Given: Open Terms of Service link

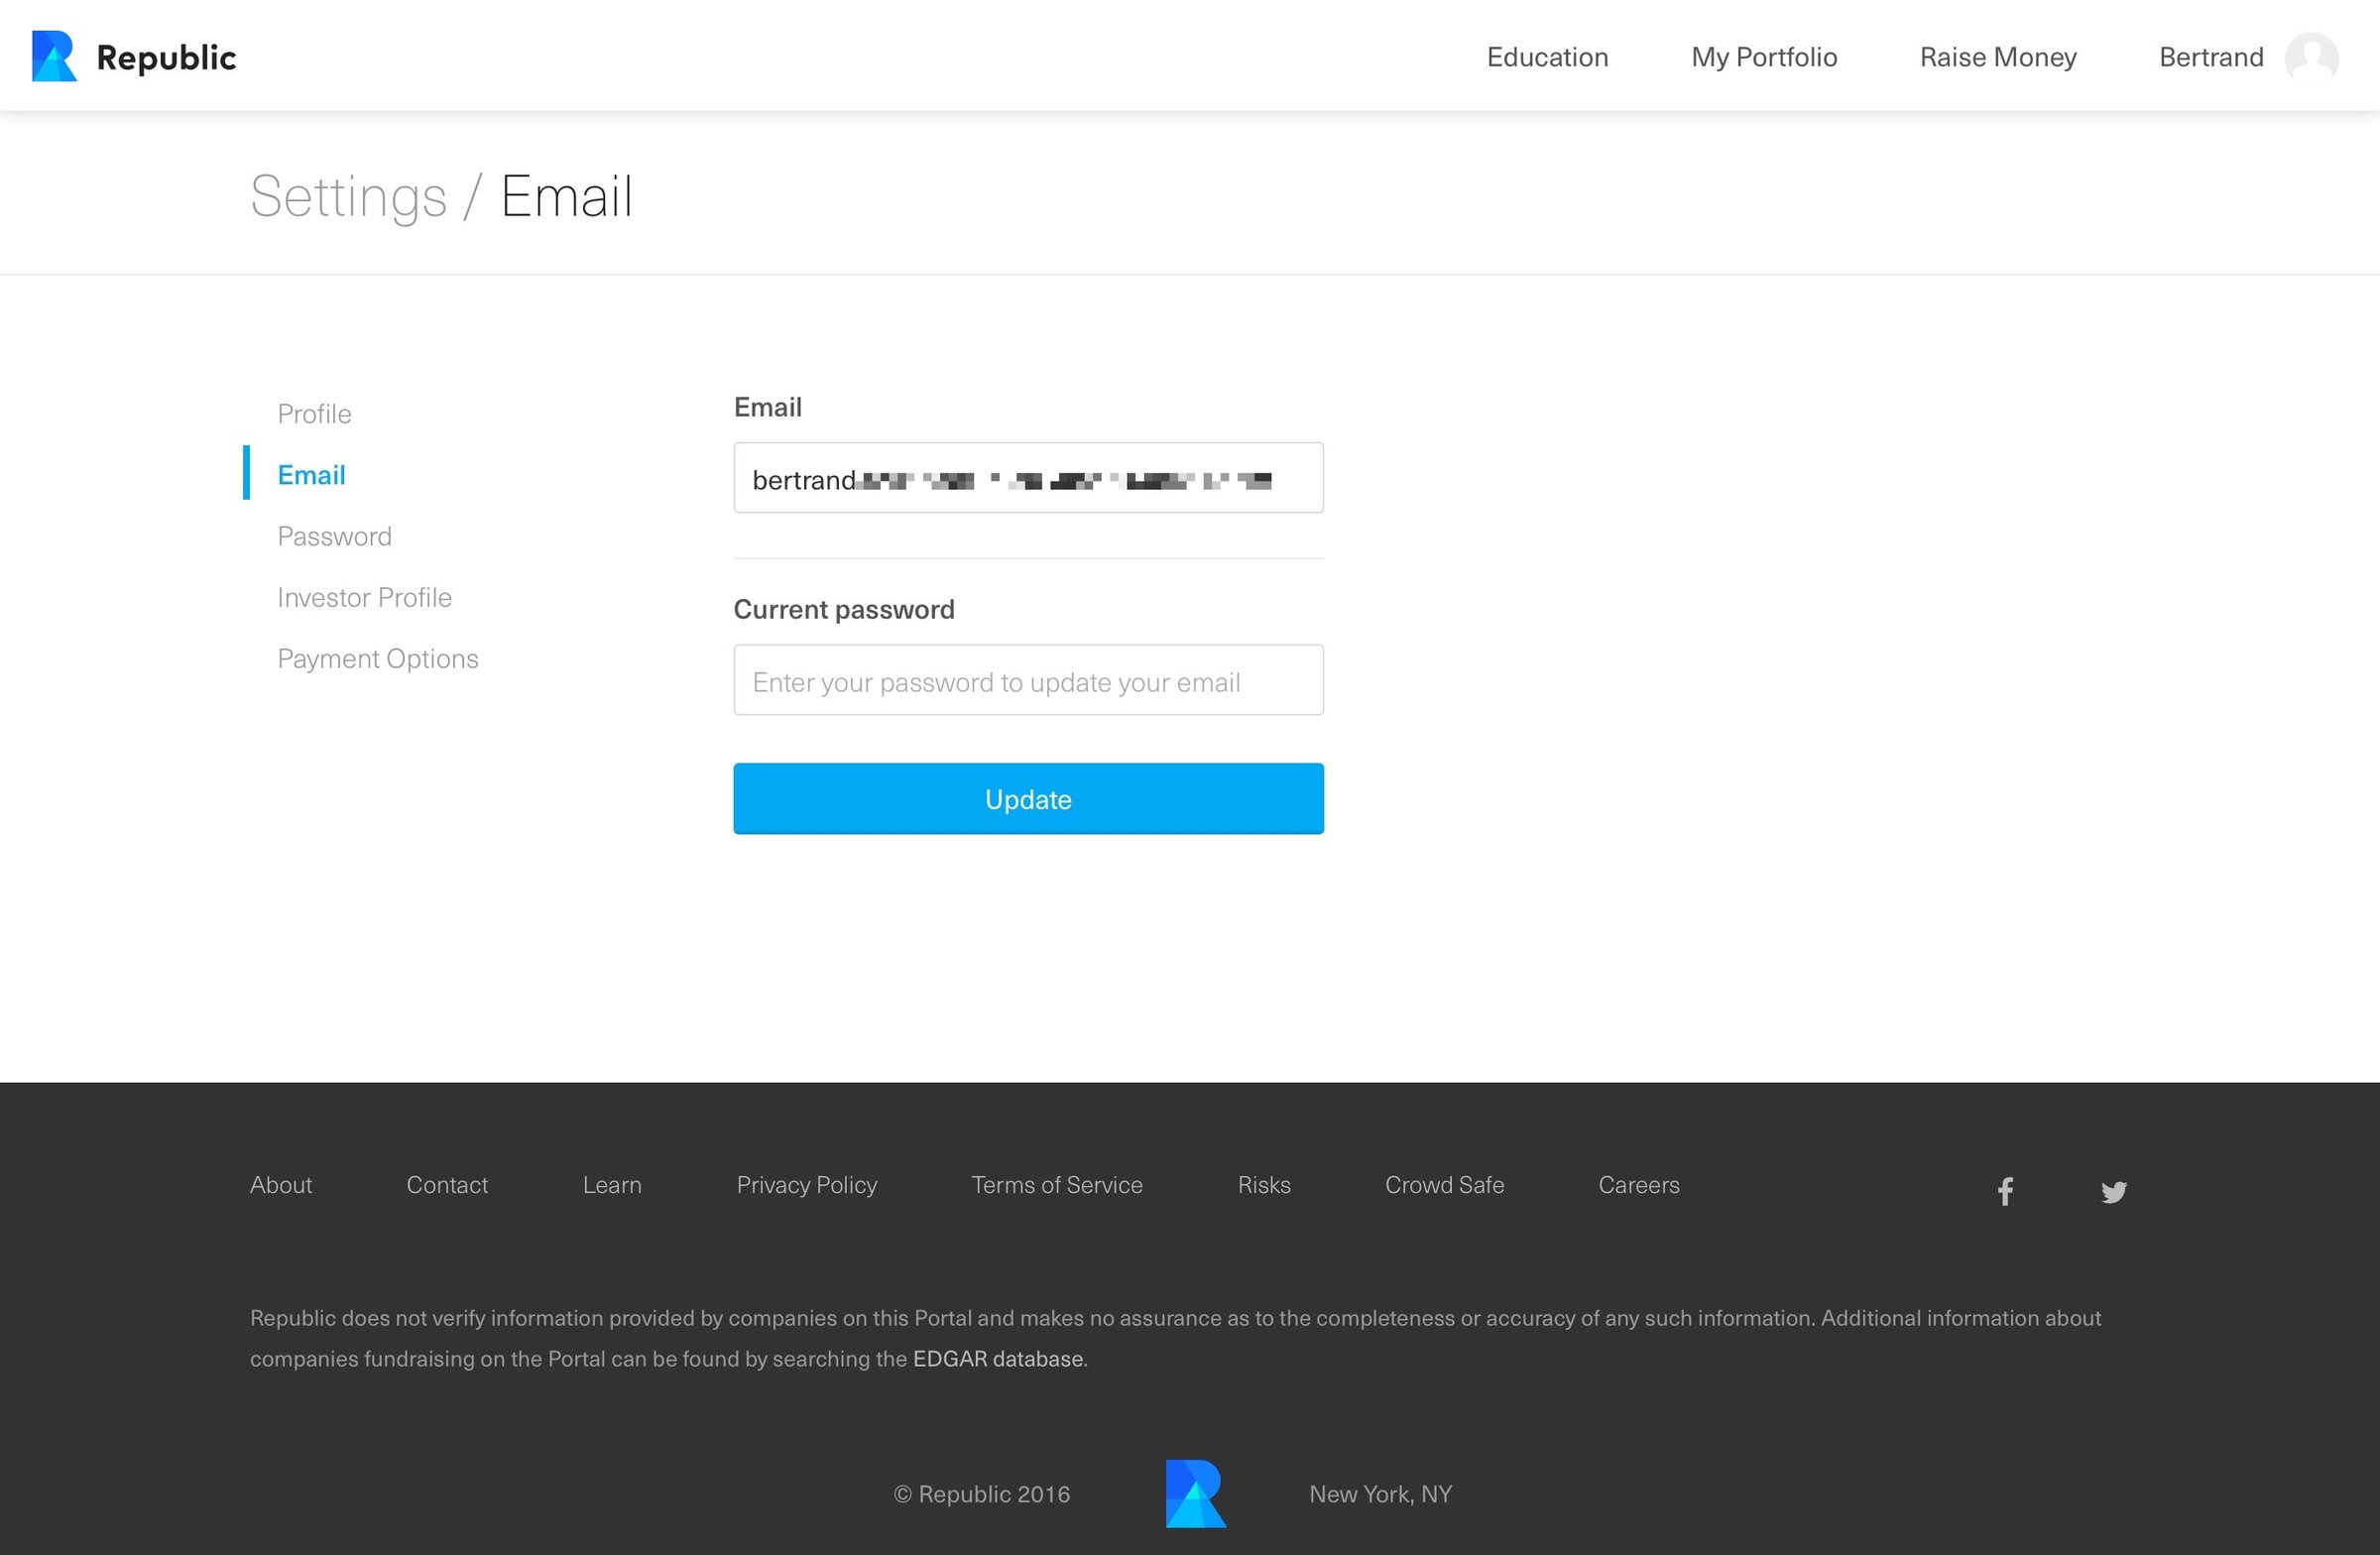Looking at the screenshot, I should click(1056, 1185).
